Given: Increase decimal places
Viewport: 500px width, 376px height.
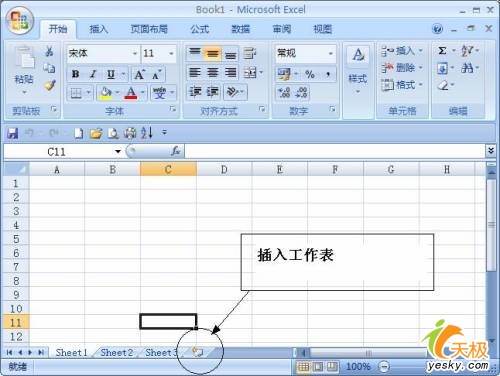Looking at the screenshot, I should click(284, 92).
